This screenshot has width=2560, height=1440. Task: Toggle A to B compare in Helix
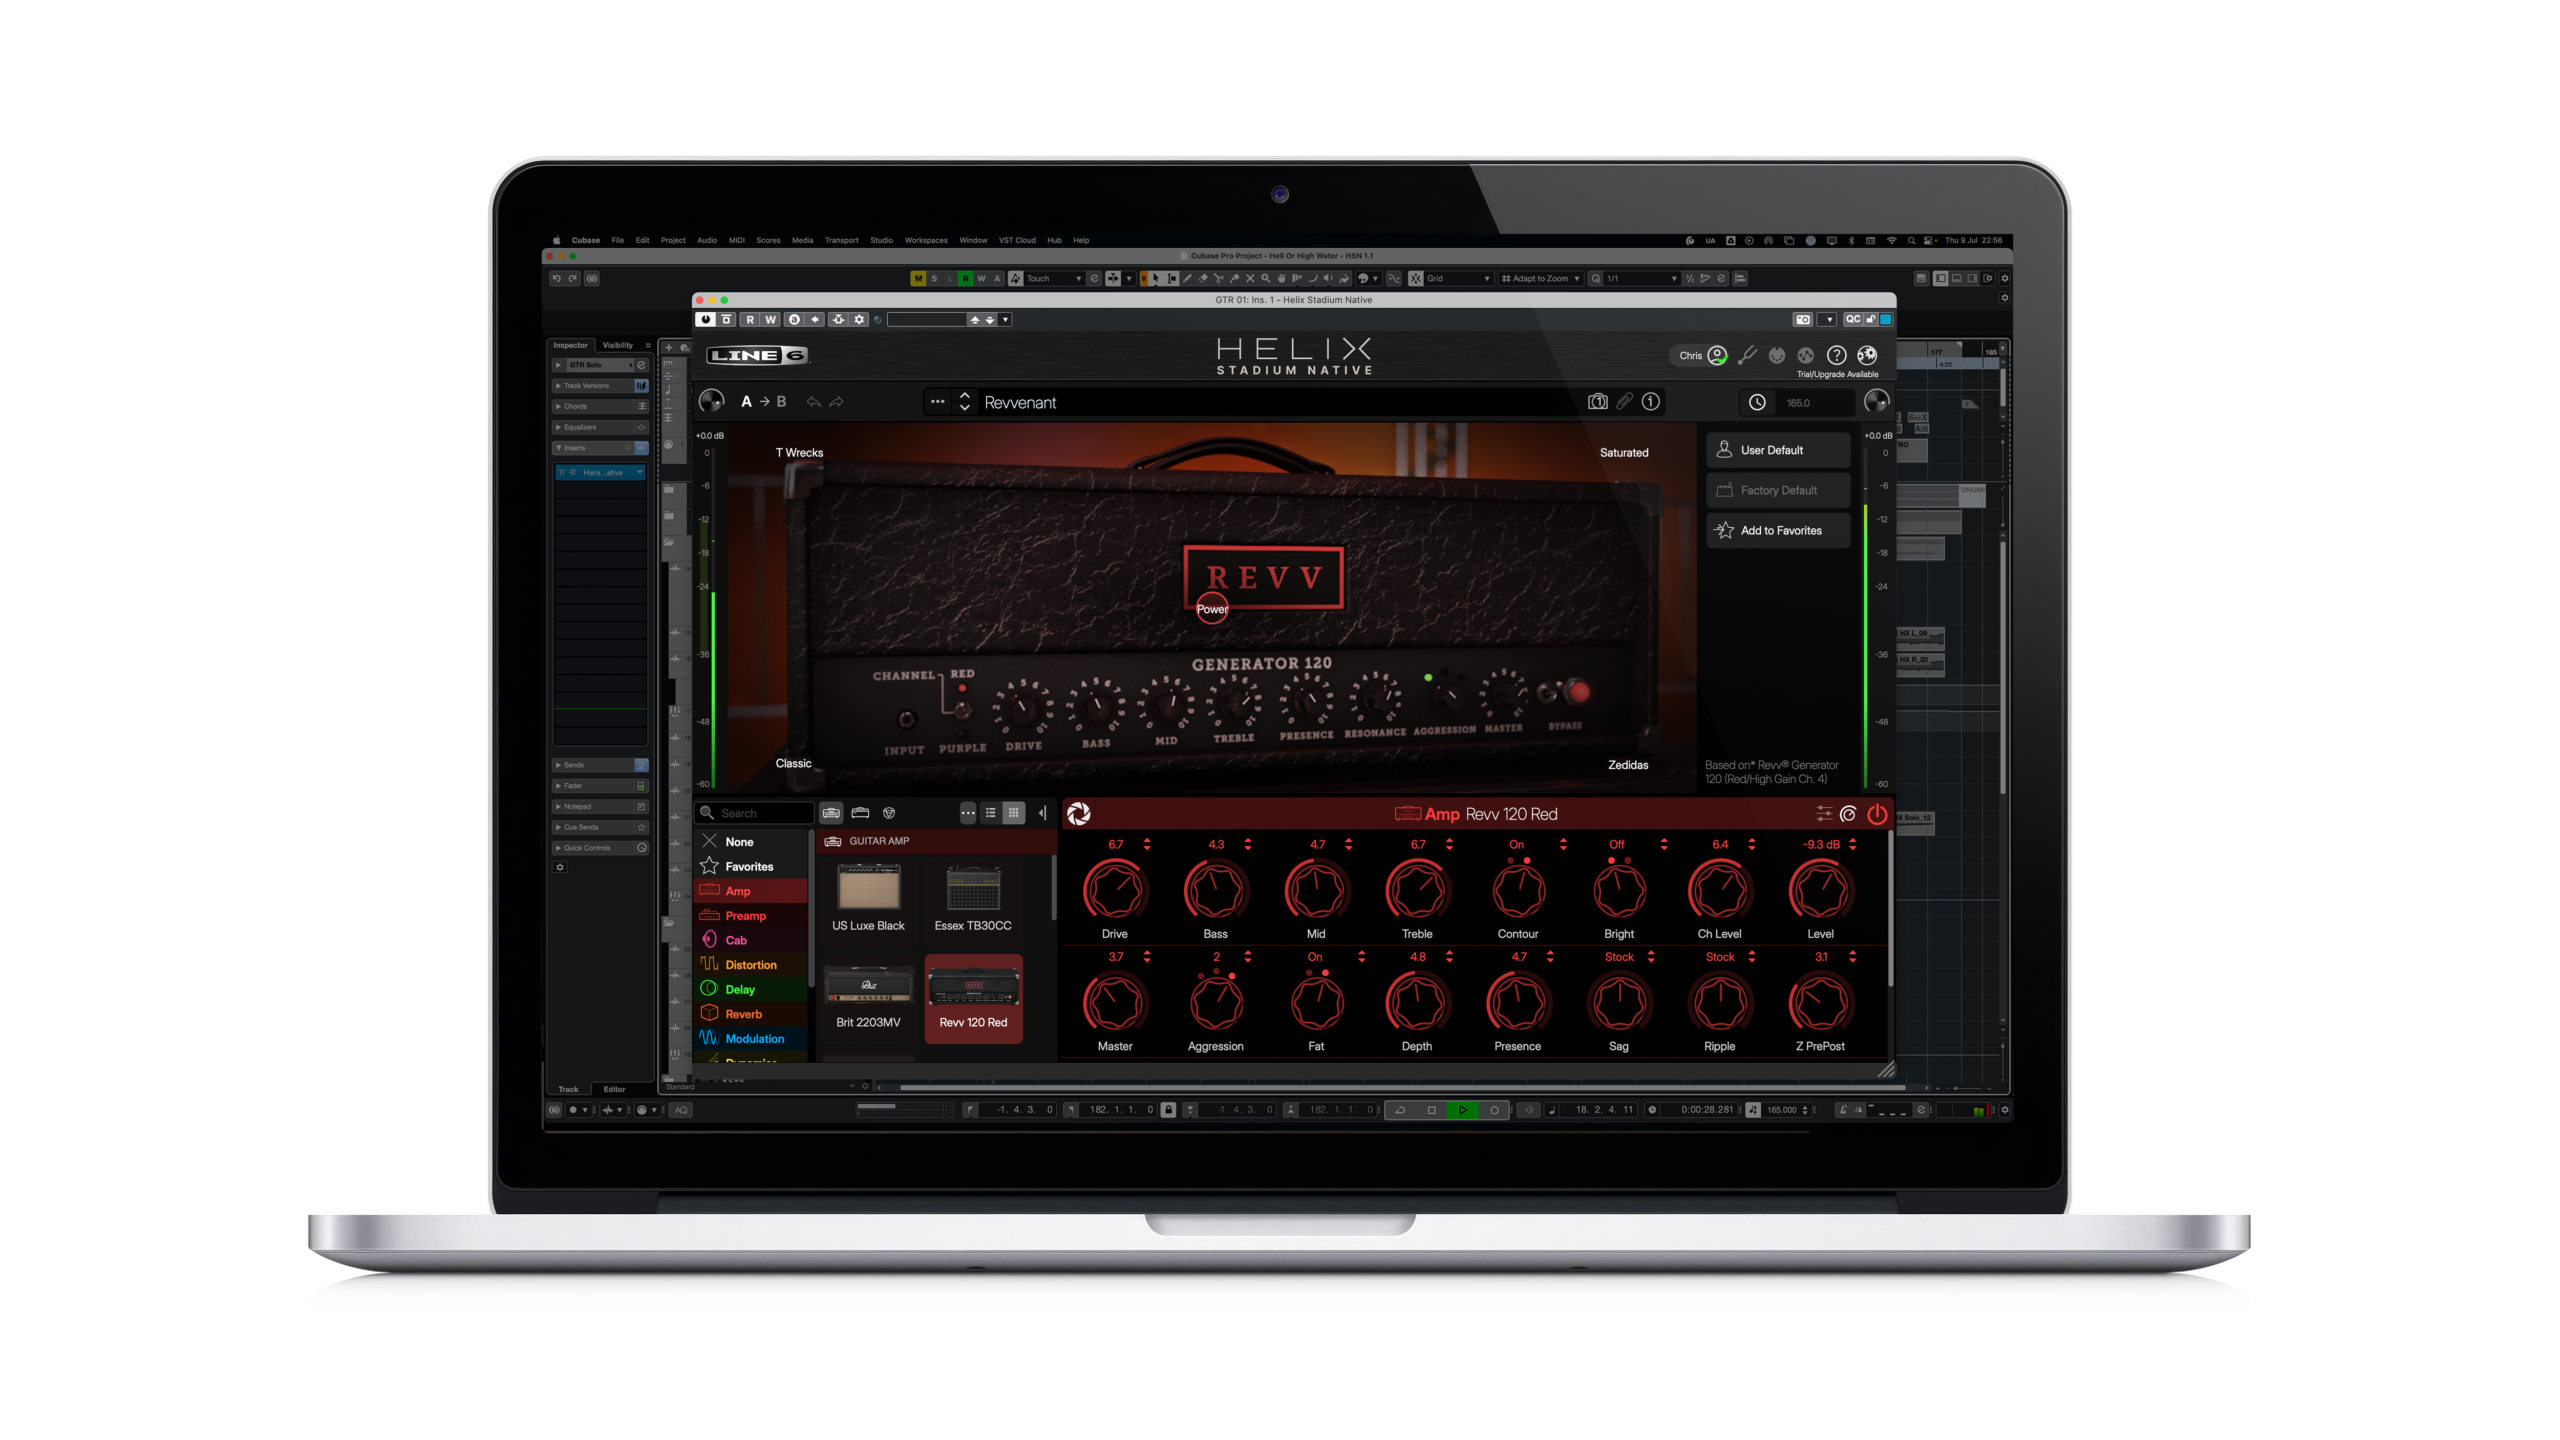[763, 402]
